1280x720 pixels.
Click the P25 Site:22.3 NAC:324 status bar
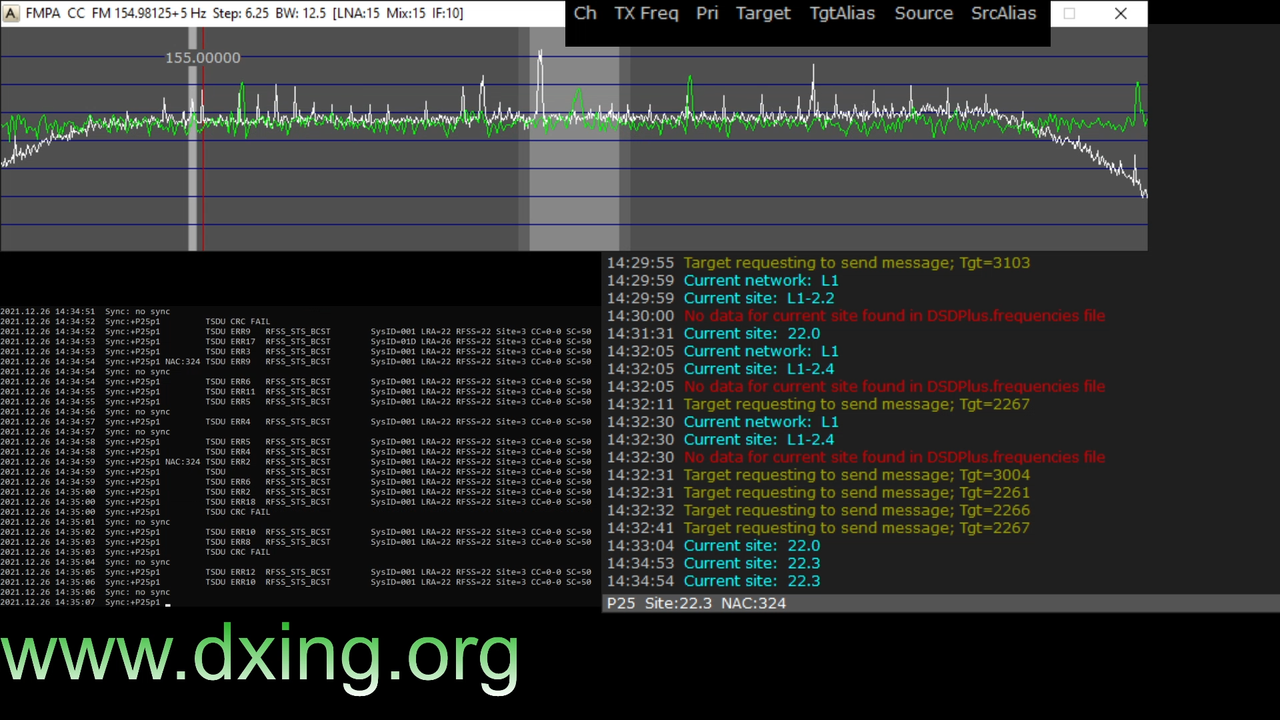click(940, 603)
